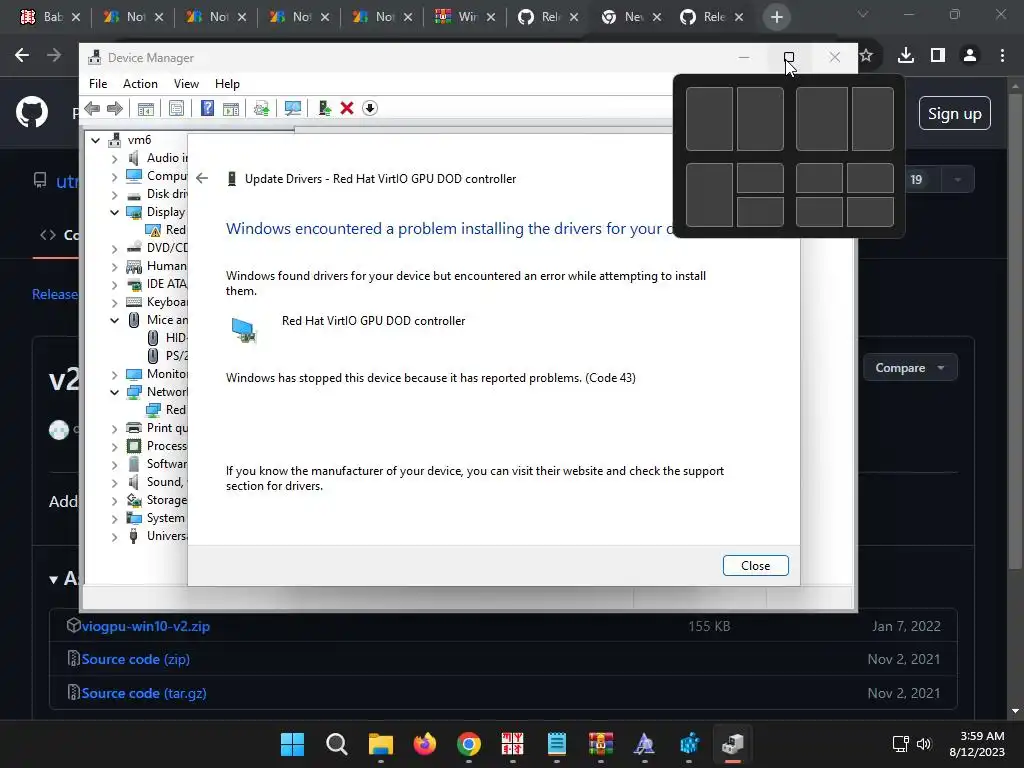Click the Forward arrow in Device Manager toolbar

click(115, 108)
